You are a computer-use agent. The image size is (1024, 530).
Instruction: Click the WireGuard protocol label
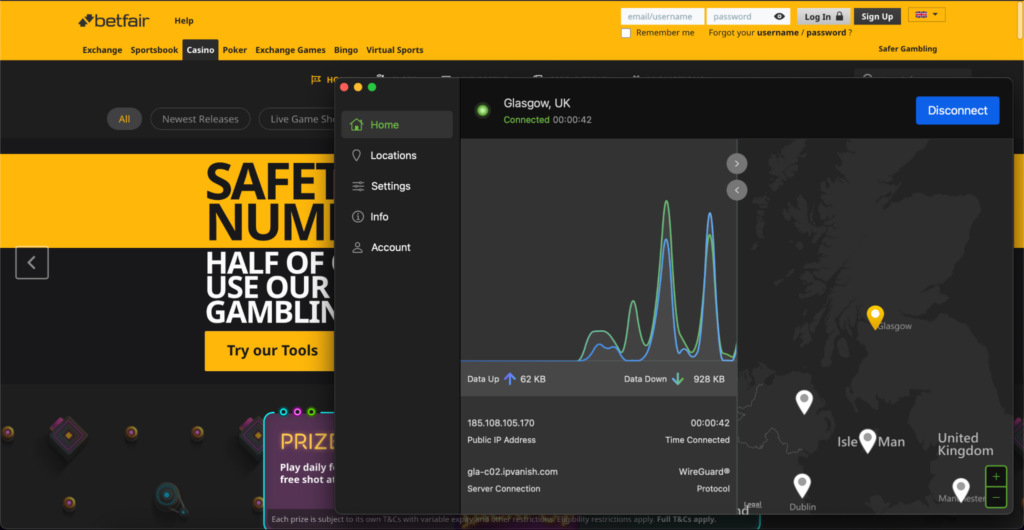704,471
